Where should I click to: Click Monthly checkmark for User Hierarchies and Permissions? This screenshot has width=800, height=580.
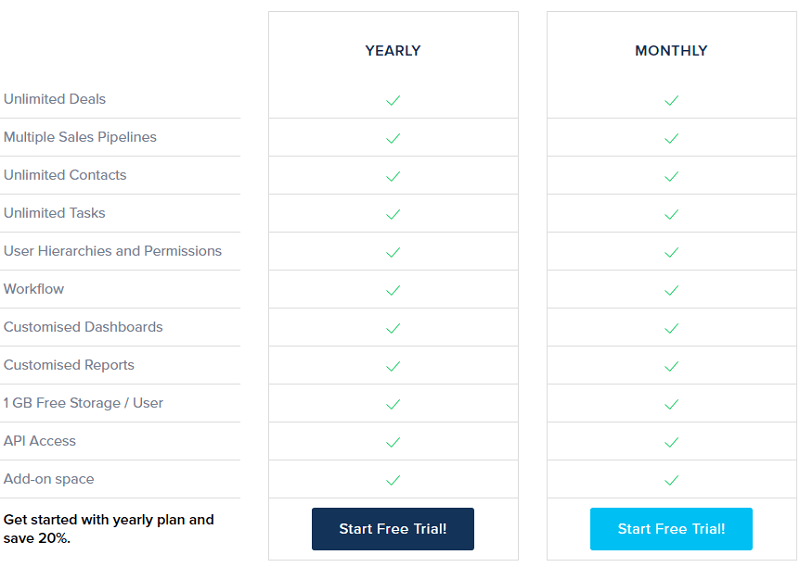click(671, 252)
